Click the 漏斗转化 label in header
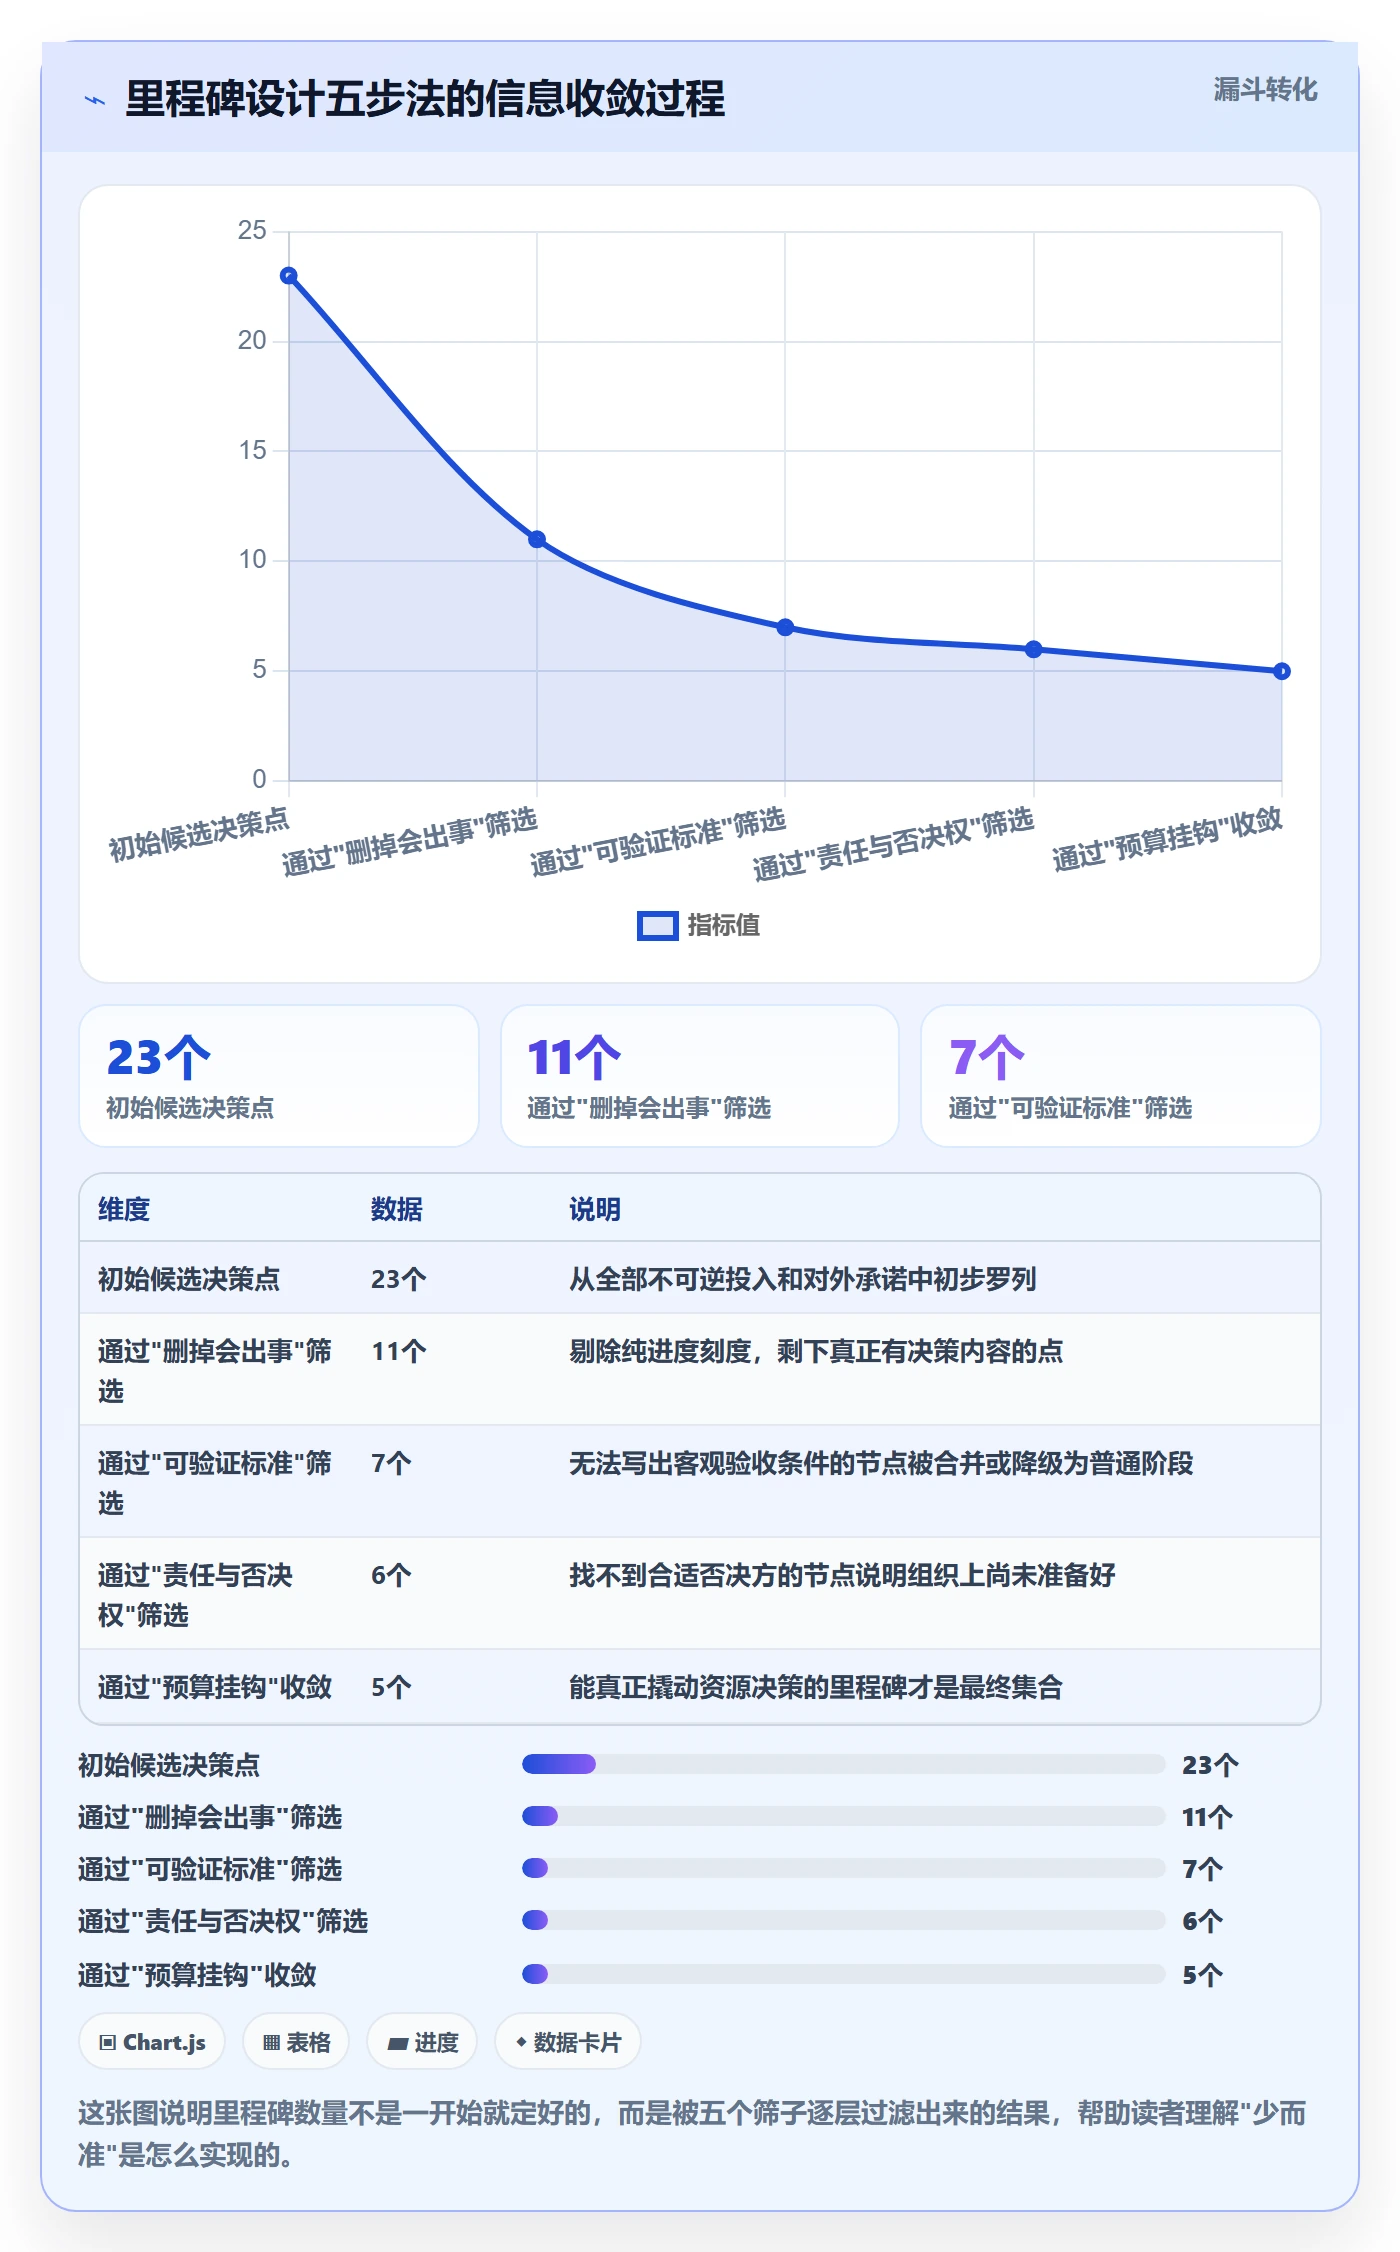This screenshot has height=2252, width=1400. (x=1265, y=90)
